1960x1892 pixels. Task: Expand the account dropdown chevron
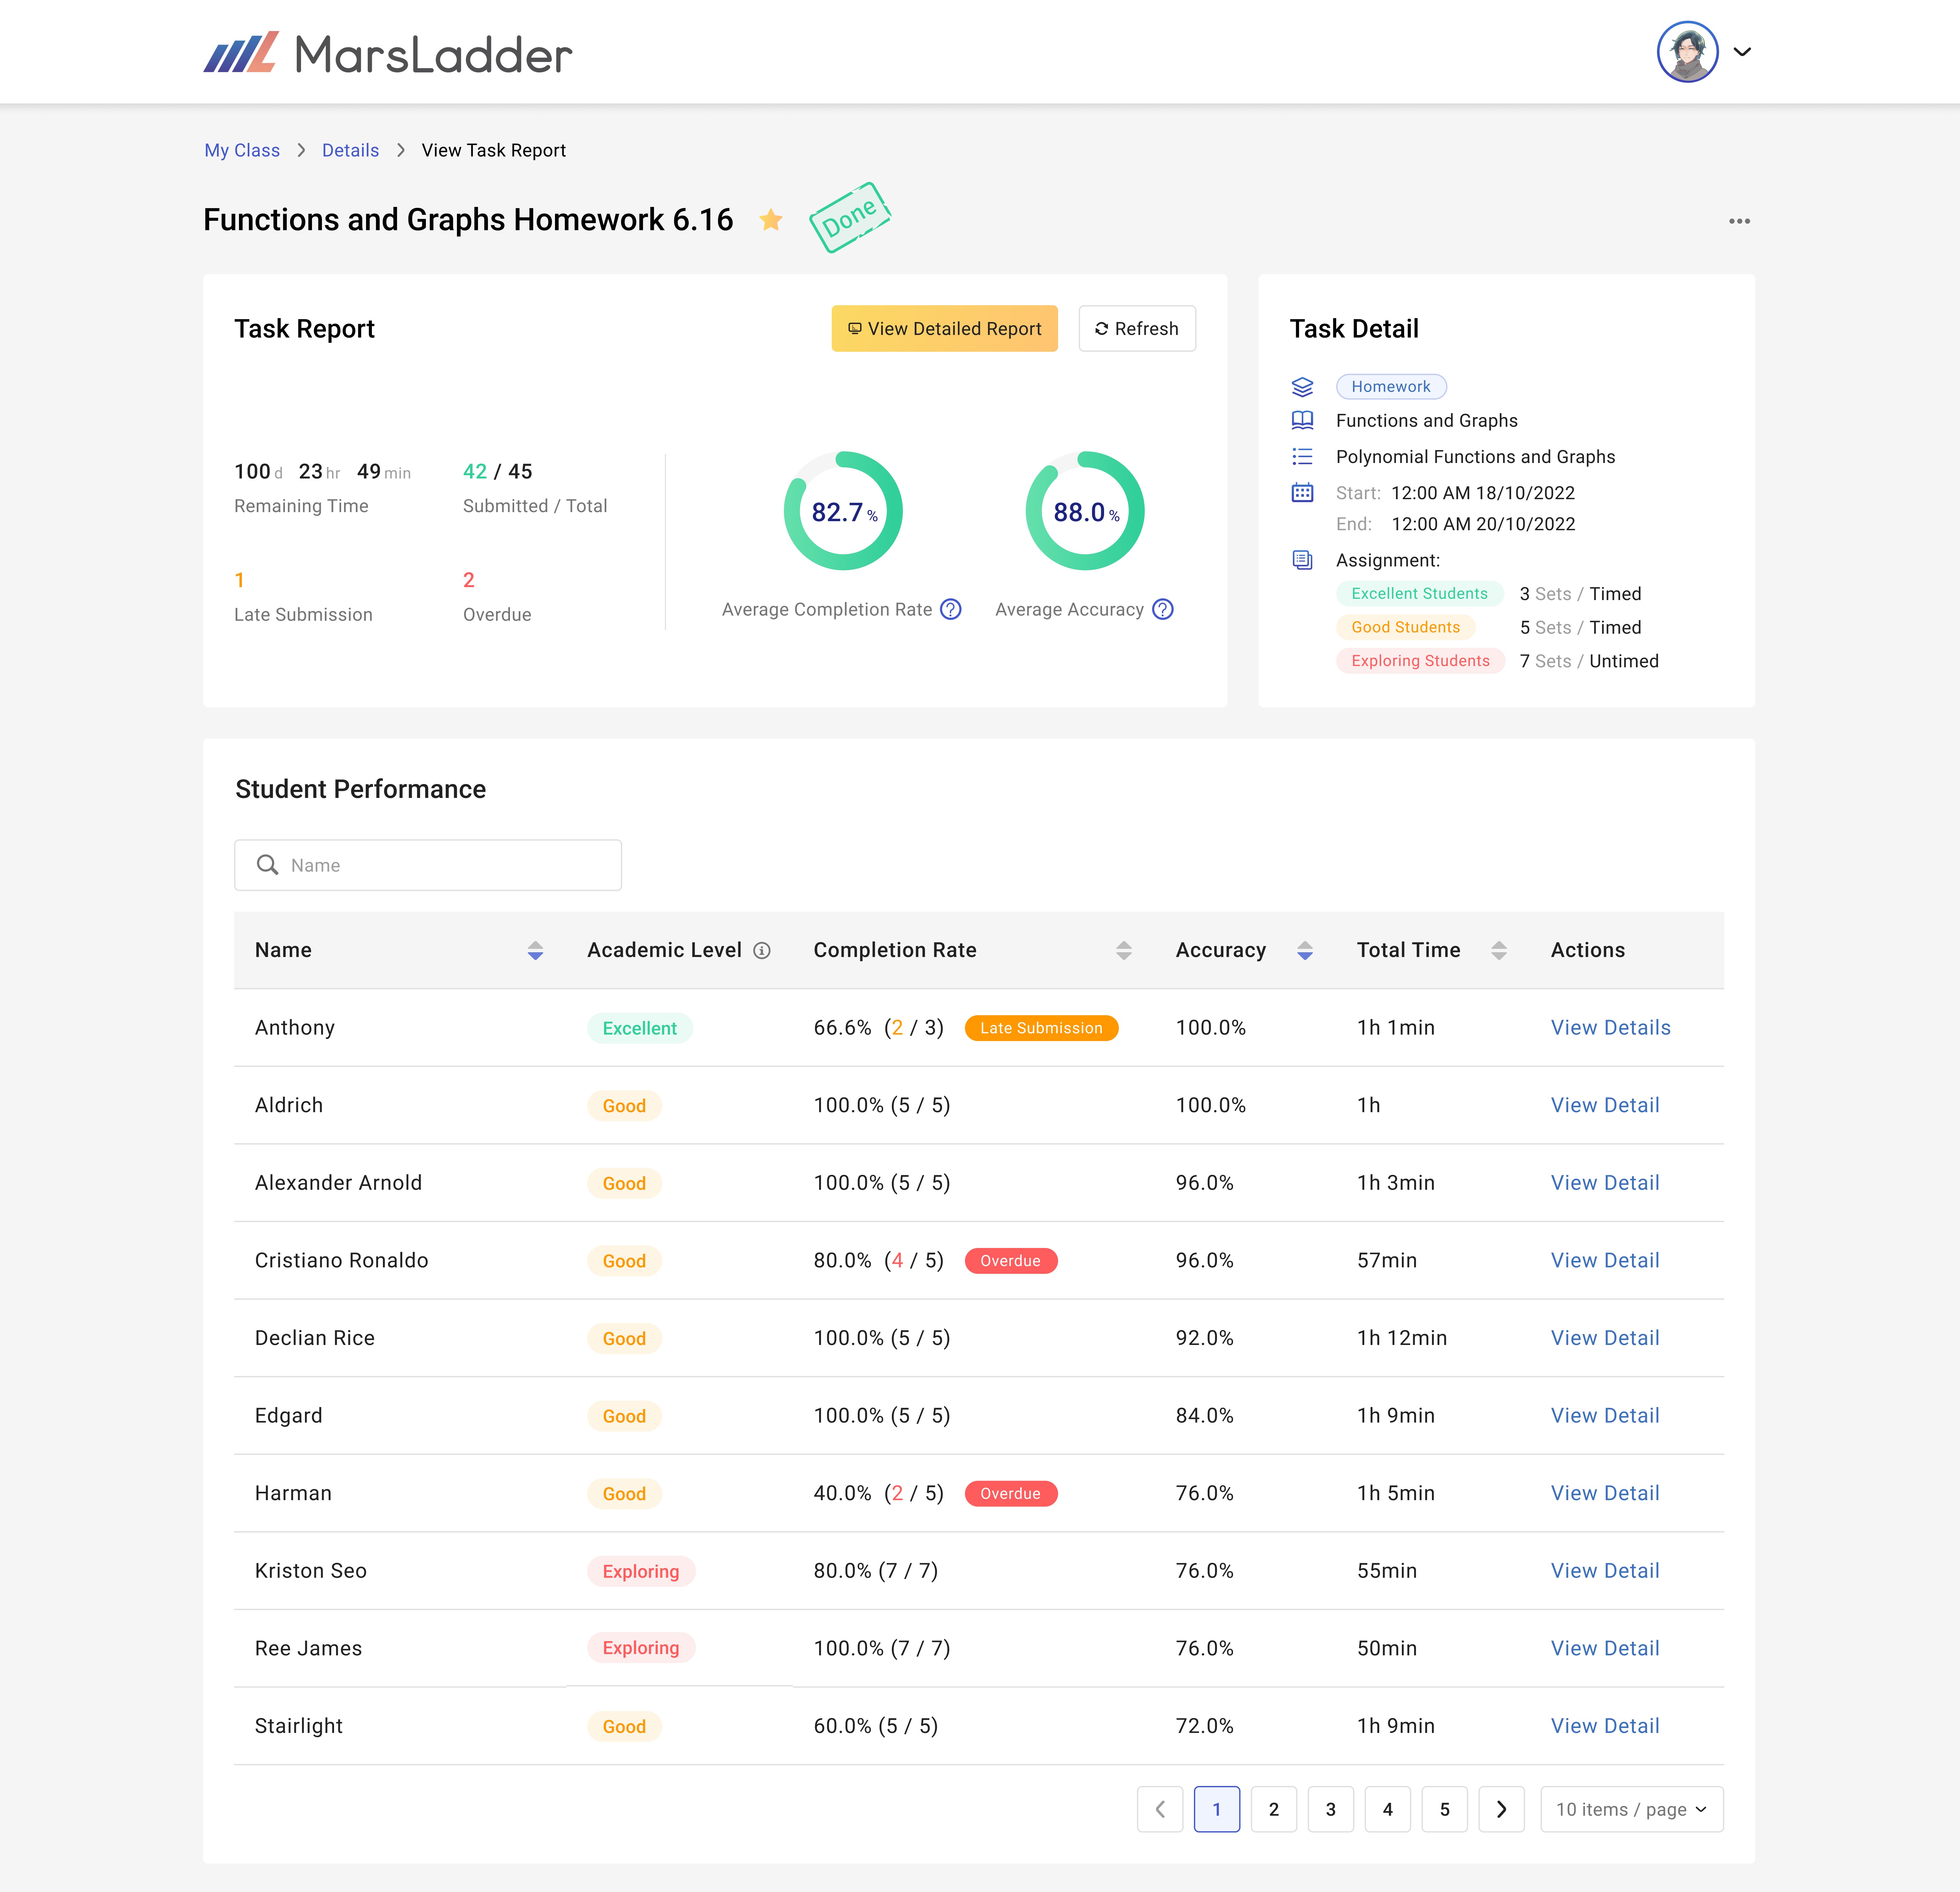coord(1742,52)
